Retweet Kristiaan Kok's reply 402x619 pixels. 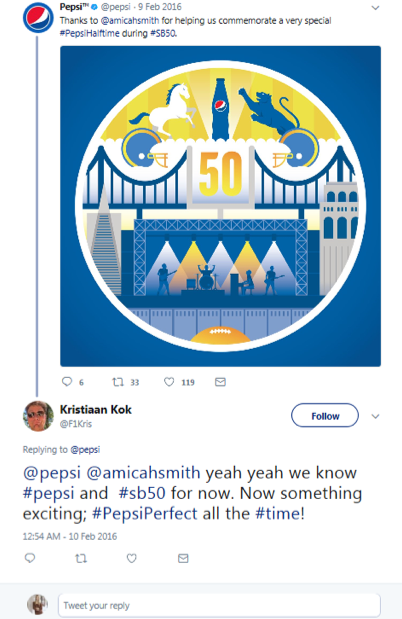[81, 558]
